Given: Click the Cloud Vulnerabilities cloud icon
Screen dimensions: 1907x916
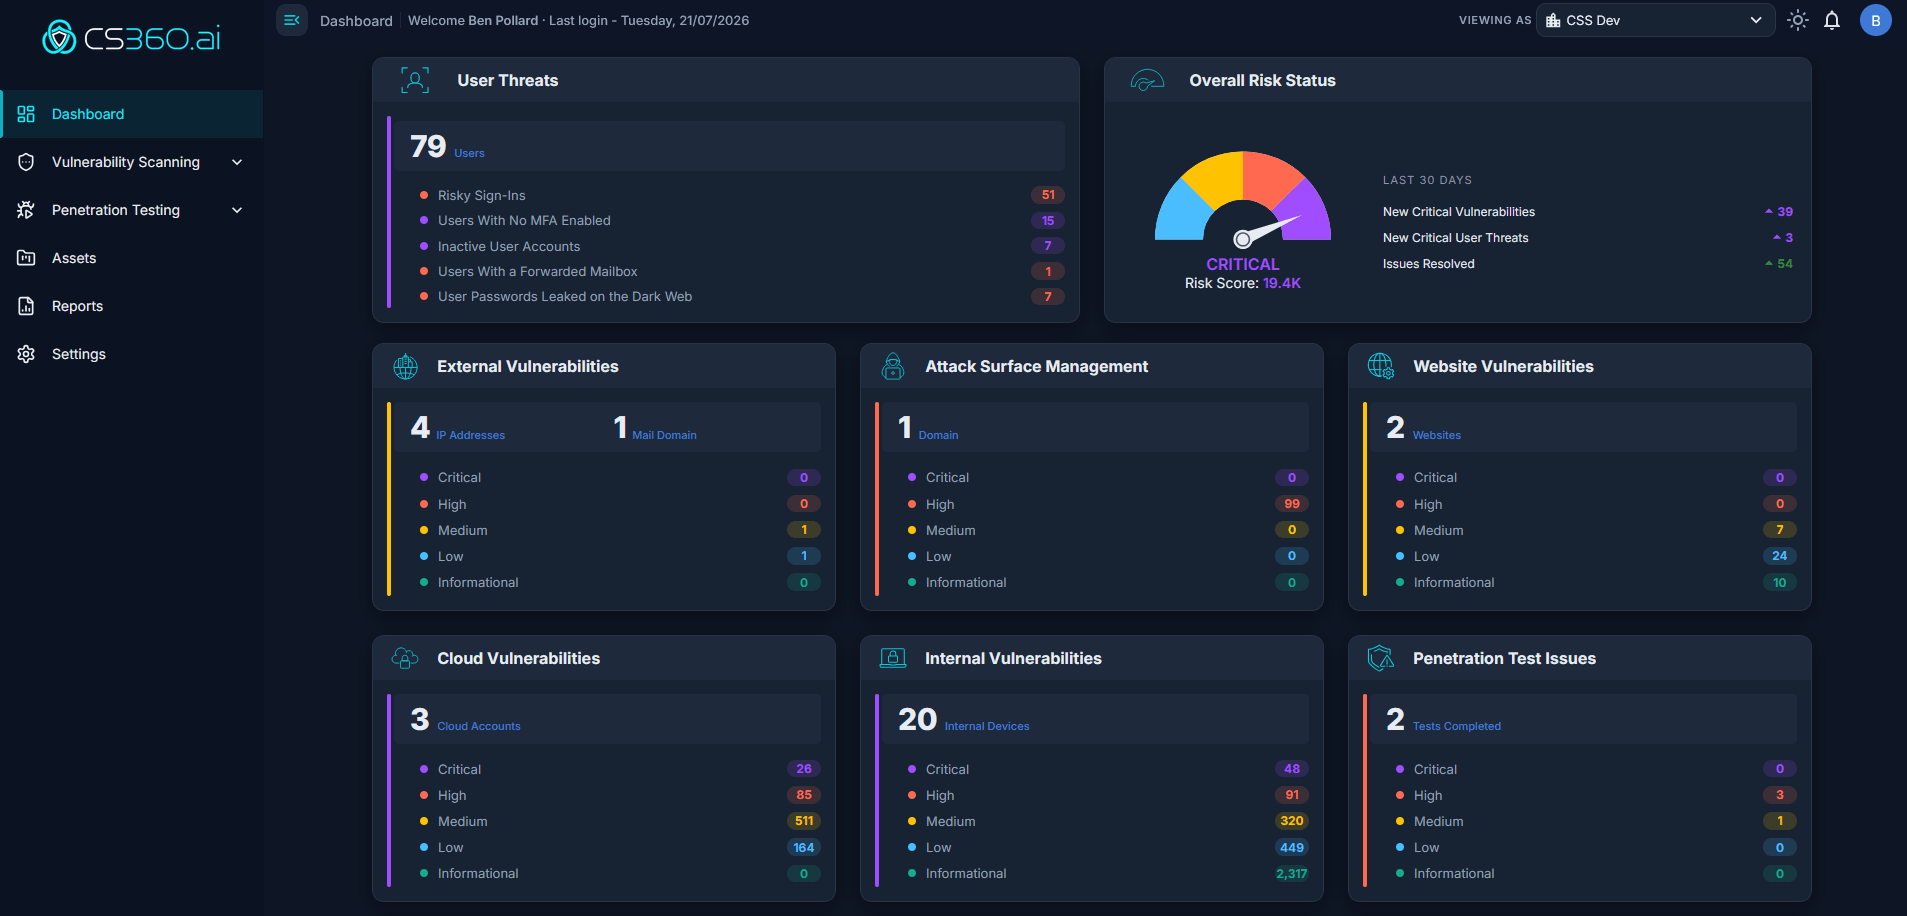Looking at the screenshot, I should (405, 658).
